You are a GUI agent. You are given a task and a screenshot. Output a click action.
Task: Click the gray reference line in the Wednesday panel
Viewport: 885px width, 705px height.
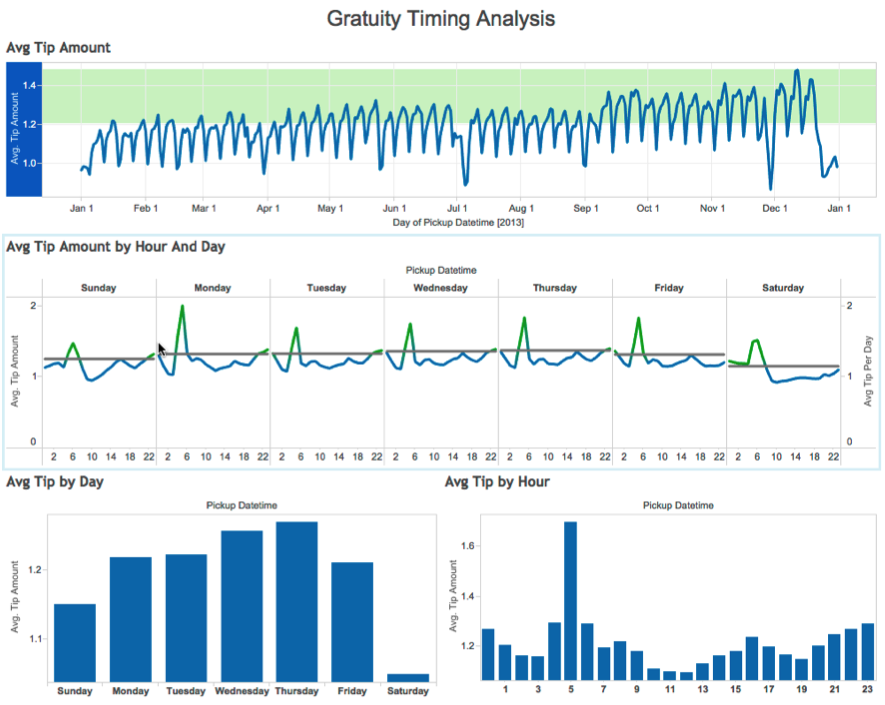tap(450, 352)
